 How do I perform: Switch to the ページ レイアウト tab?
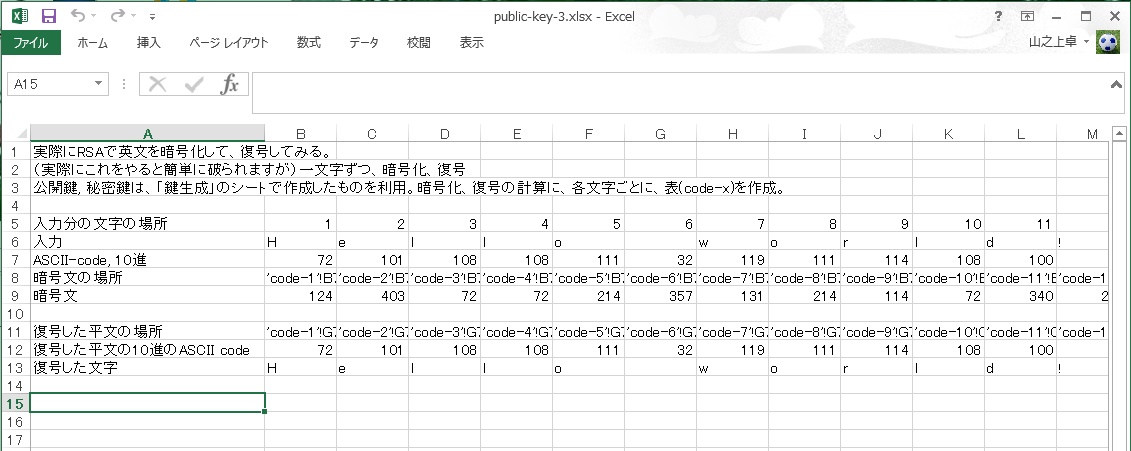[229, 43]
